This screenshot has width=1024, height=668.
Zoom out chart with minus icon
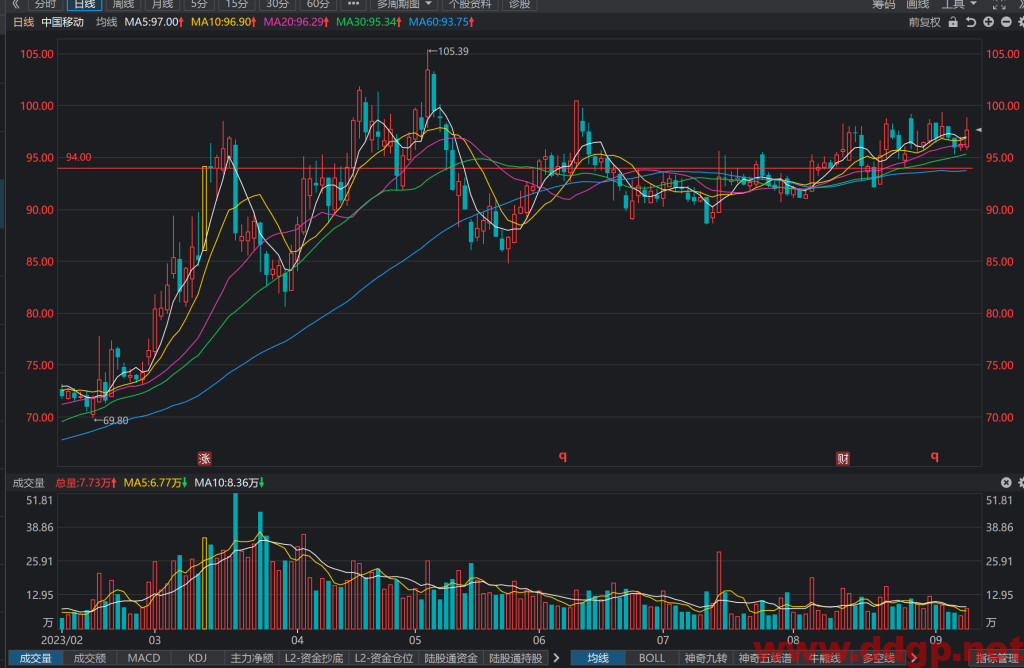1006,22
